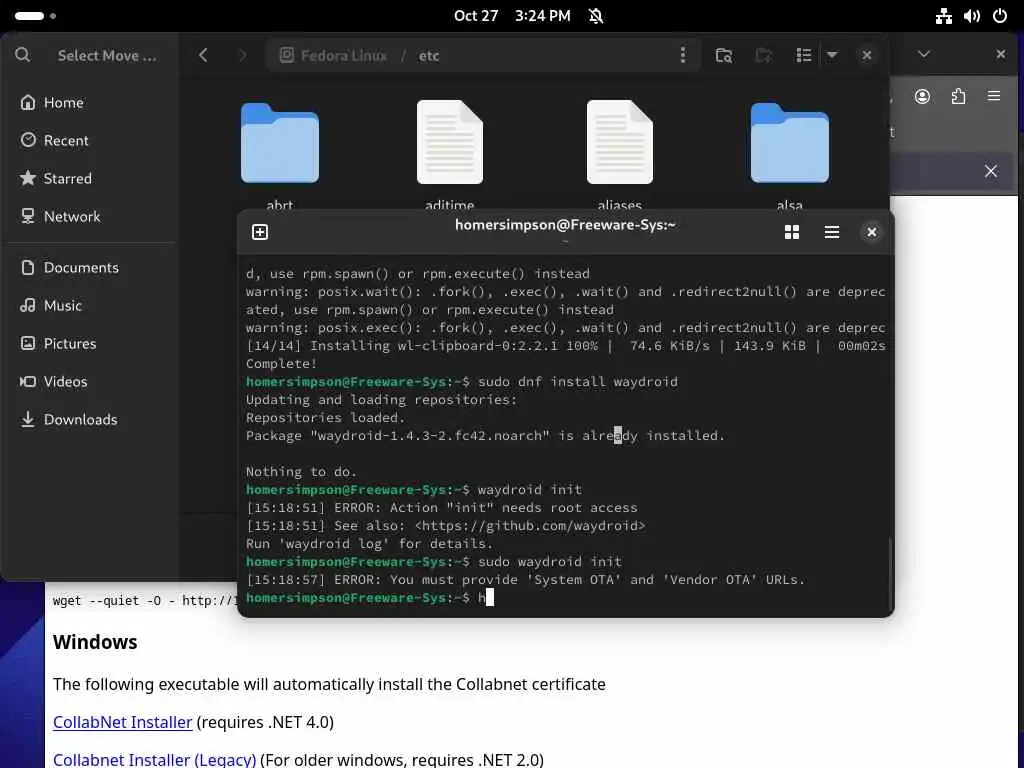Open the terminal hamburger main menu
Viewport: 1024px width, 768px height.
[x=831, y=232]
